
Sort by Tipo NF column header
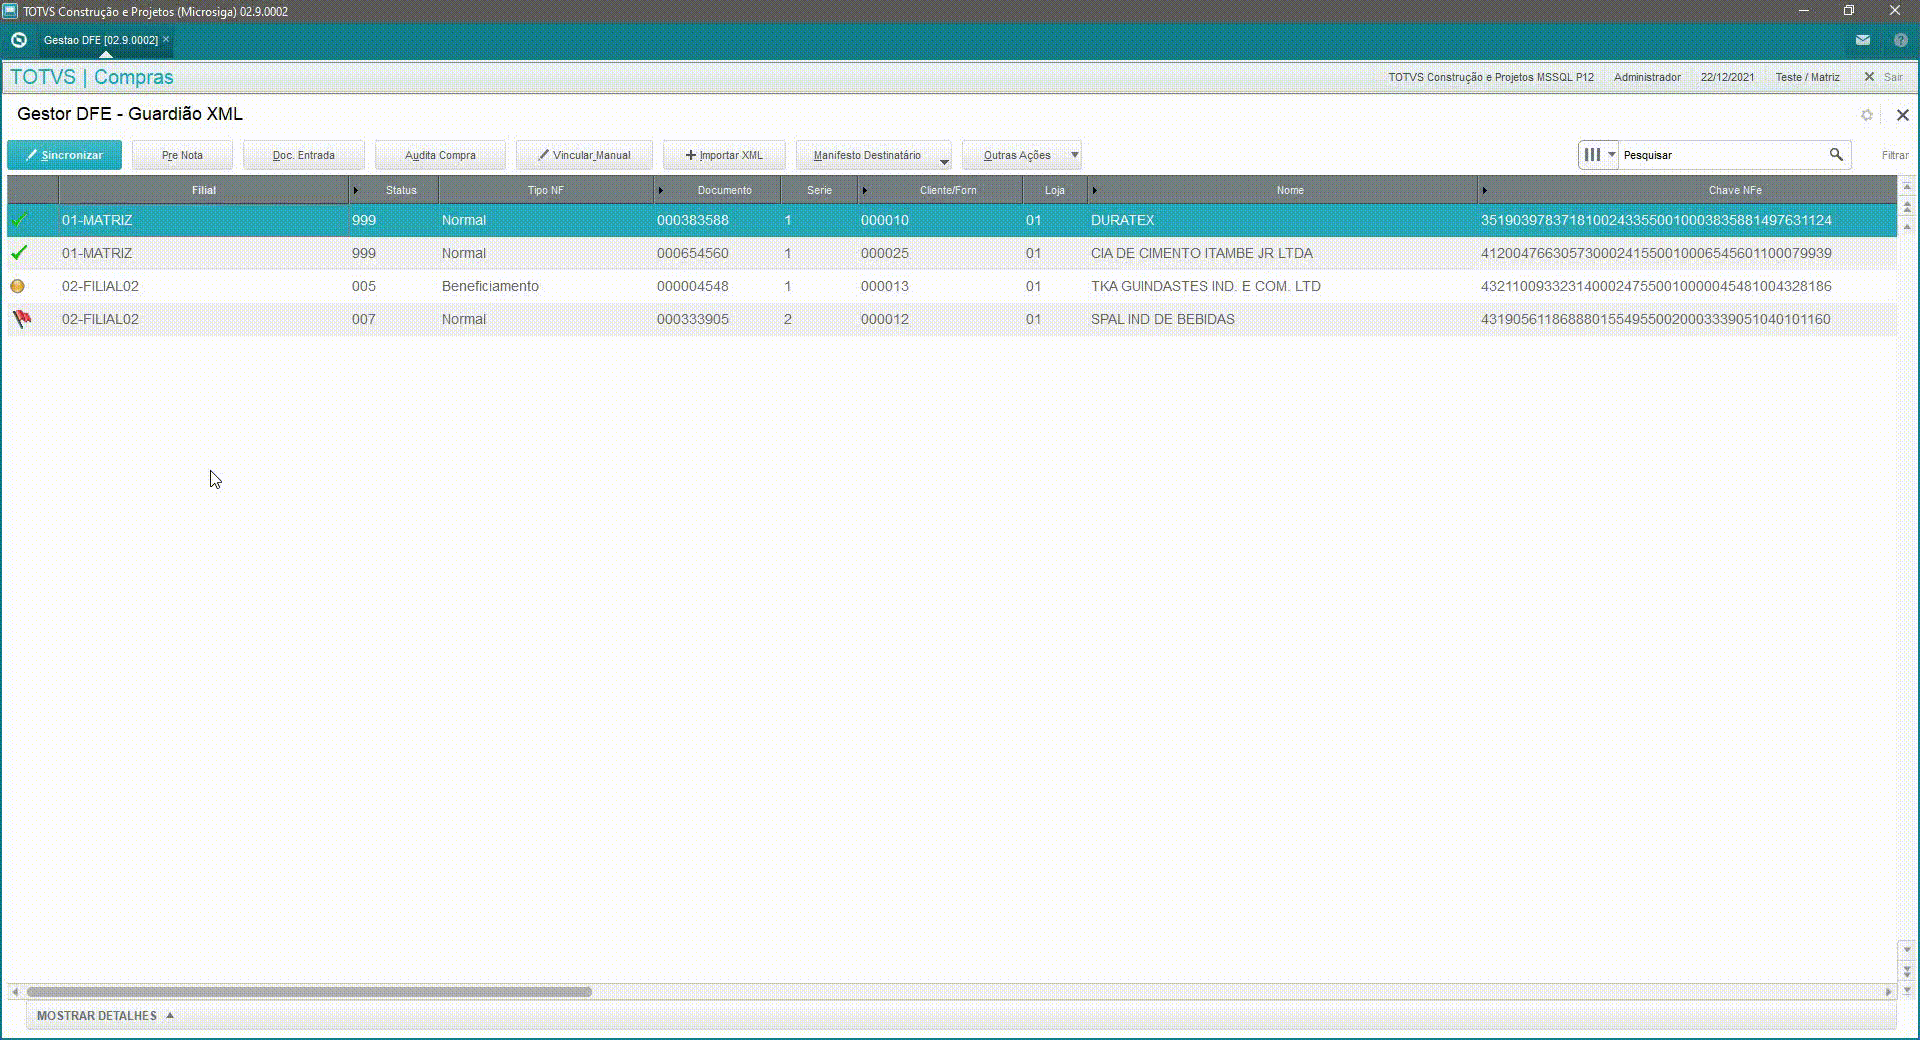[546, 190]
